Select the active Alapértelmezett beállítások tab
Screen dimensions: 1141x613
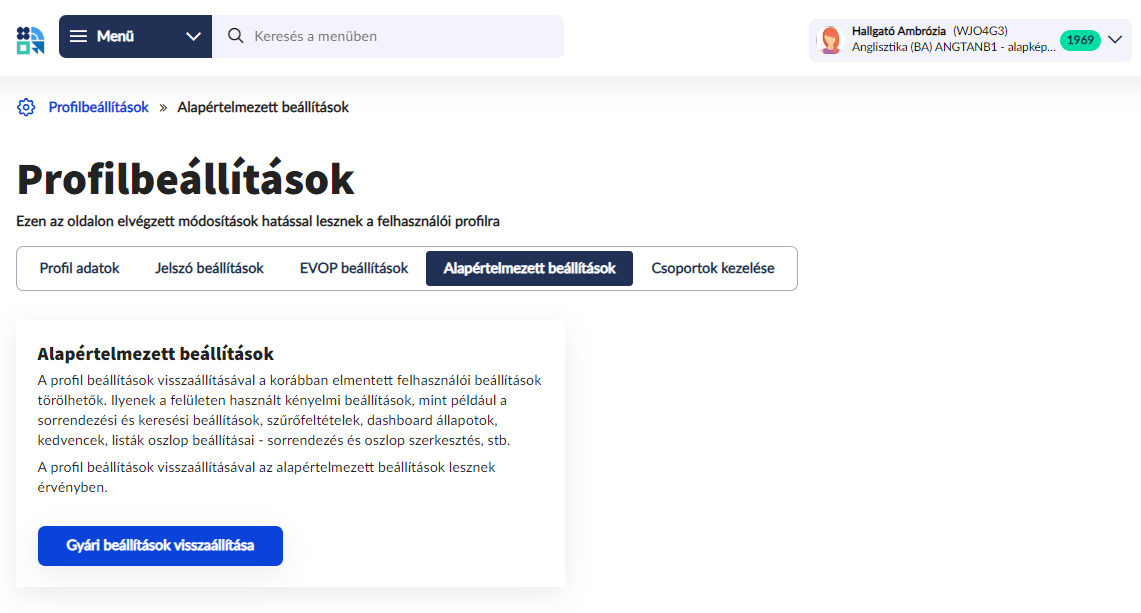point(529,268)
